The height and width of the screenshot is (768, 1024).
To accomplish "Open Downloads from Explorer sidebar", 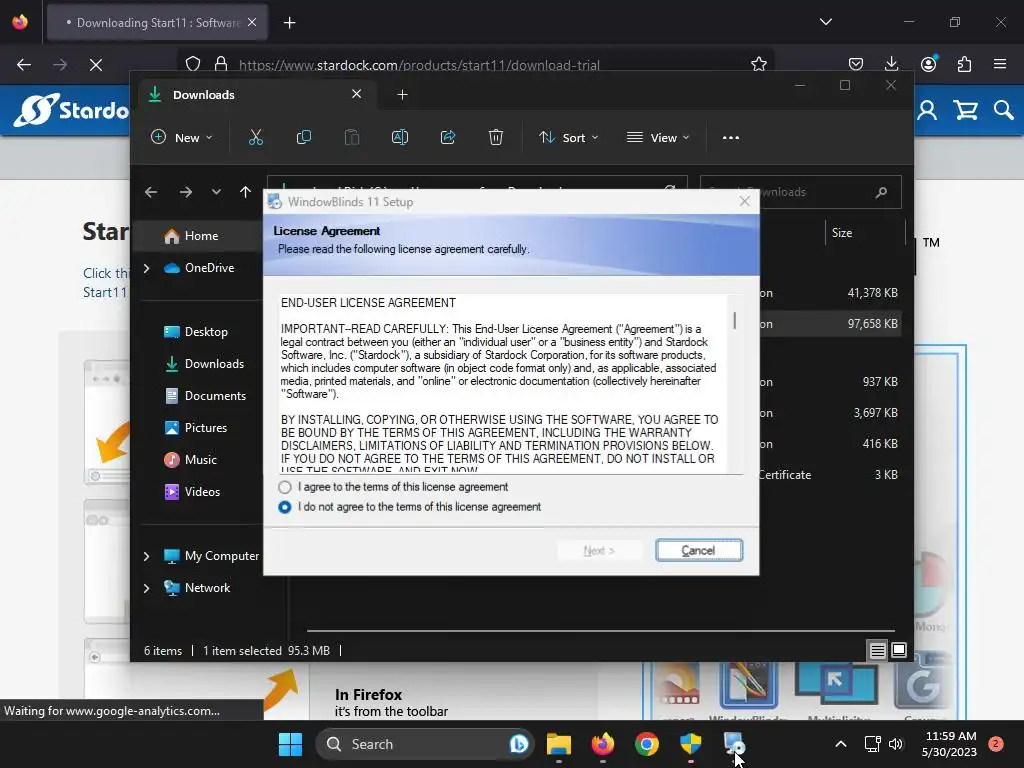I will coord(204,364).
